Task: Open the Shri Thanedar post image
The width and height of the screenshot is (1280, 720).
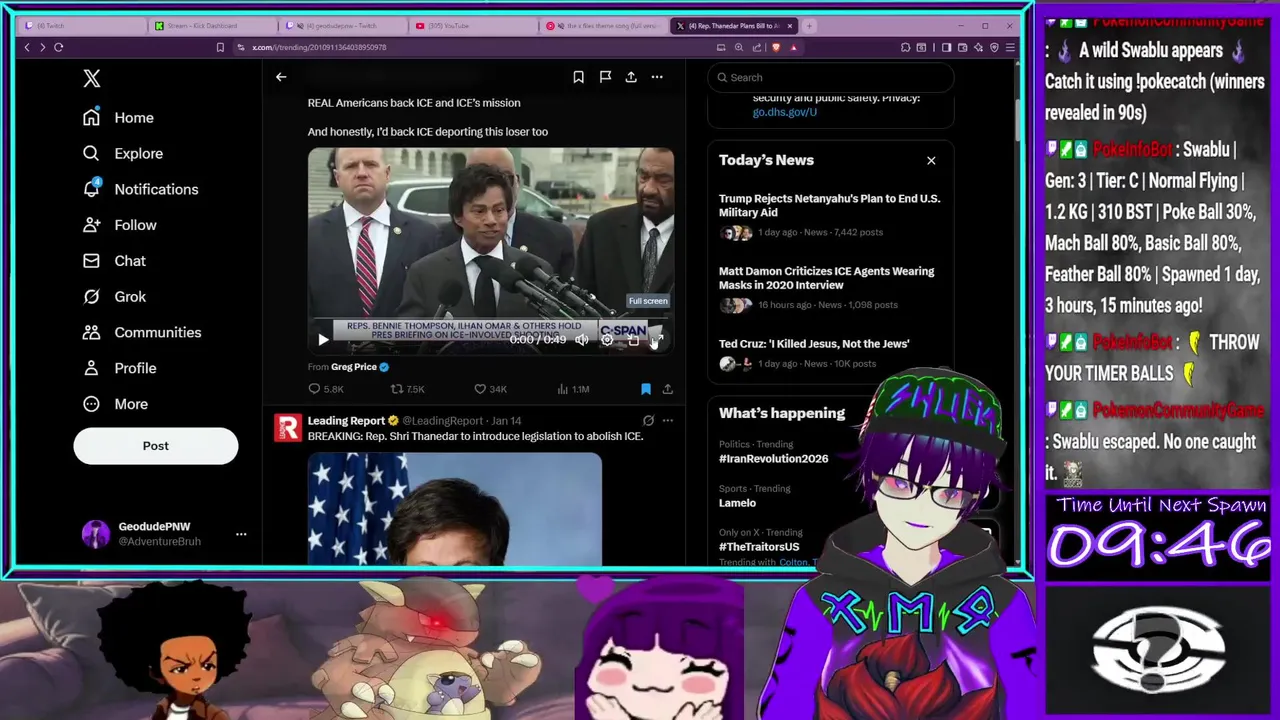Action: tap(455, 509)
